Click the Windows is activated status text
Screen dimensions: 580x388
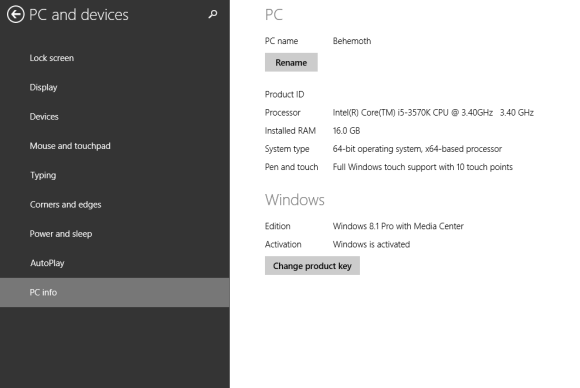371,244
